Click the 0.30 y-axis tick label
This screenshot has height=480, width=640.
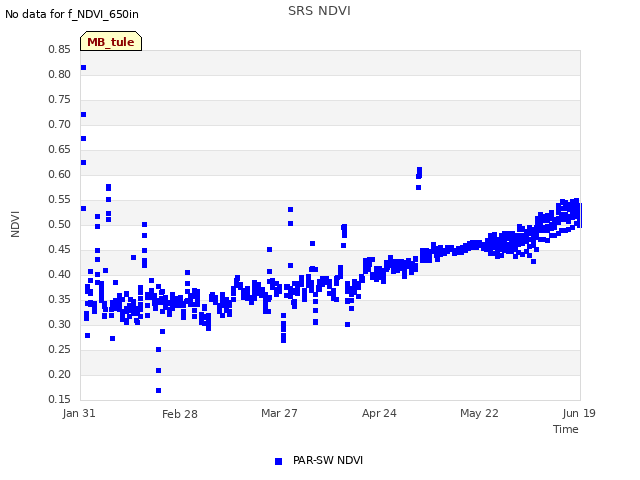pos(59,324)
